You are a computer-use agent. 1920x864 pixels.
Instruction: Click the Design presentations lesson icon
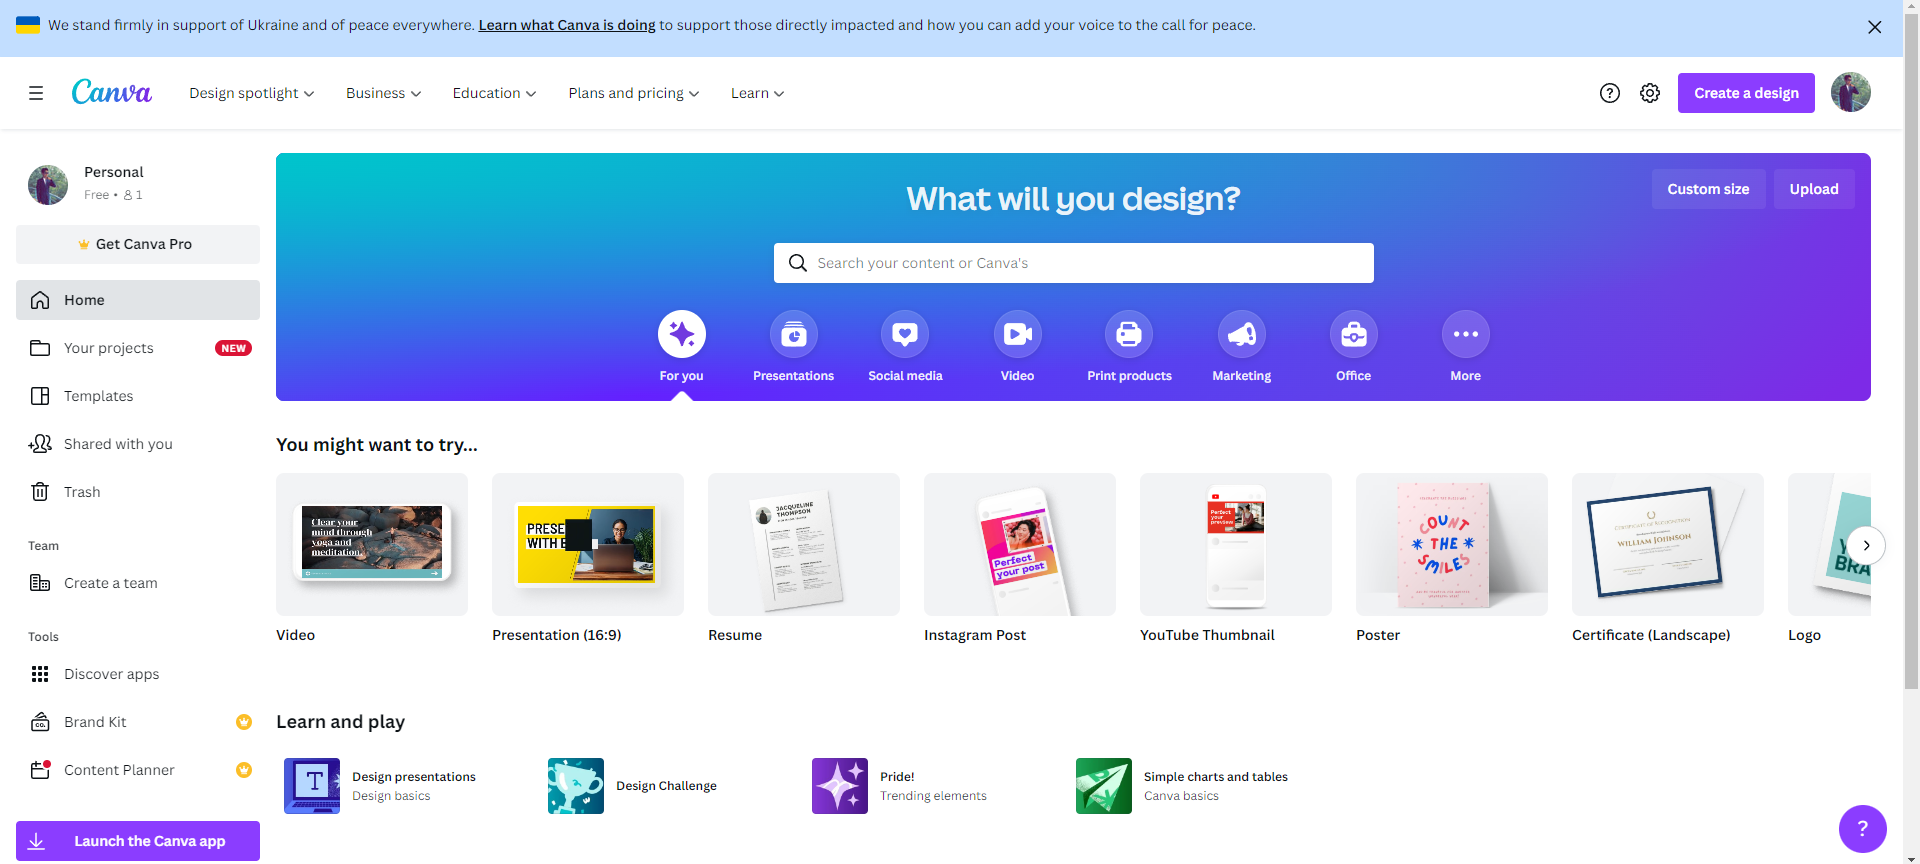click(312, 786)
